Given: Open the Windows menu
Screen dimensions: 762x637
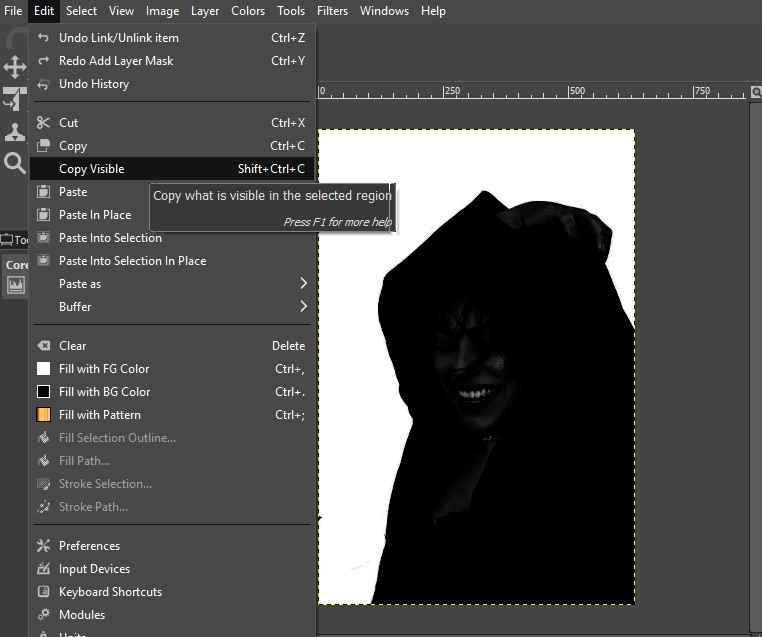Looking at the screenshot, I should coord(384,11).
